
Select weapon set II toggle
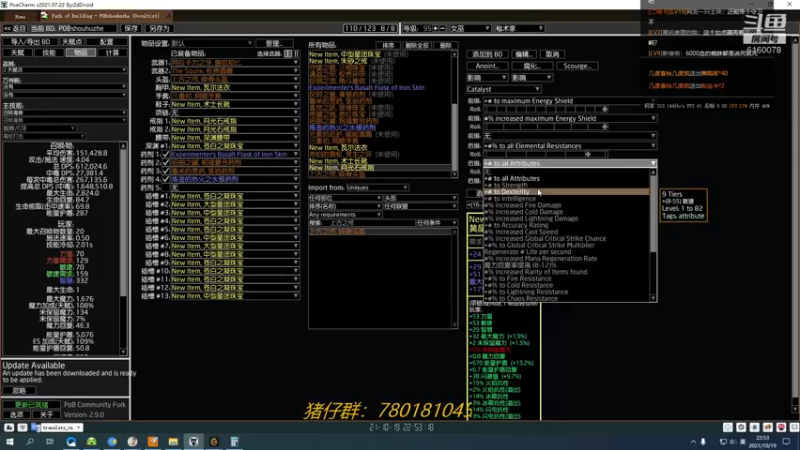pyautogui.click(x=296, y=54)
